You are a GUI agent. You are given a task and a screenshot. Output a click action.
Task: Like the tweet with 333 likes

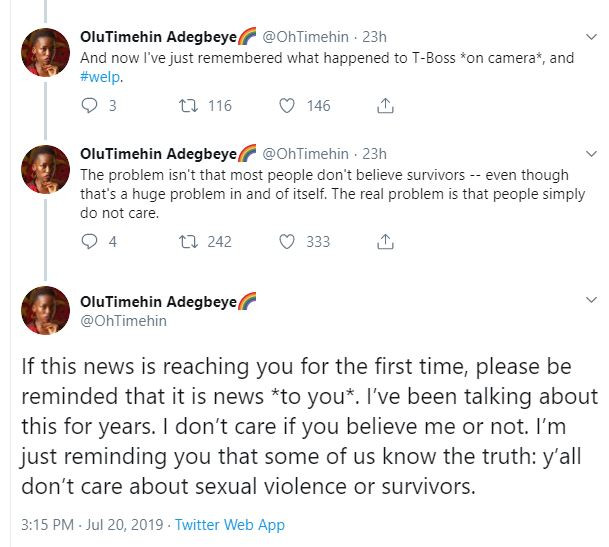287,241
